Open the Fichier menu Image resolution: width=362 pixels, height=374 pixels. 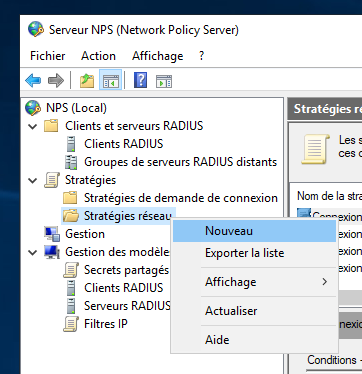48,56
